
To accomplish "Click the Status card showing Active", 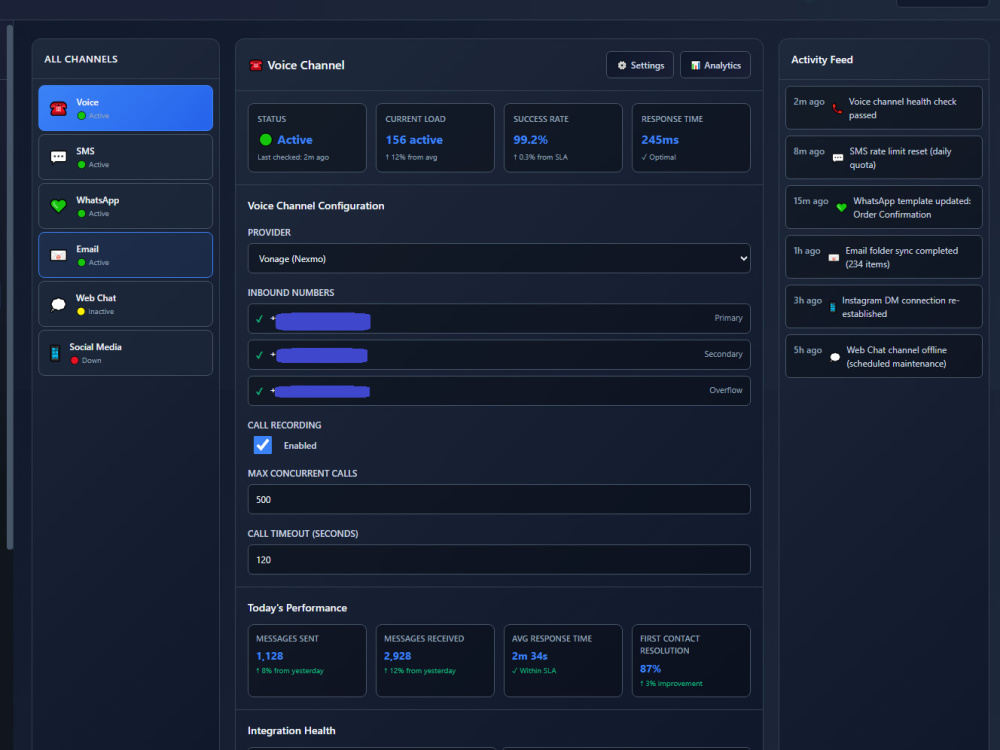I will pos(307,138).
